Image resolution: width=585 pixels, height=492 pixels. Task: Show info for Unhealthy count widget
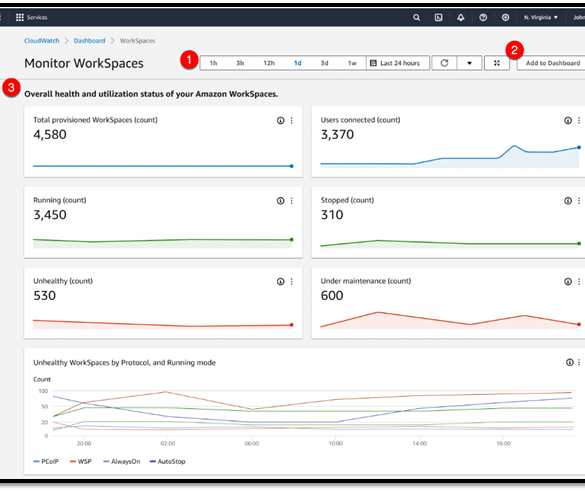pos(281,282)
